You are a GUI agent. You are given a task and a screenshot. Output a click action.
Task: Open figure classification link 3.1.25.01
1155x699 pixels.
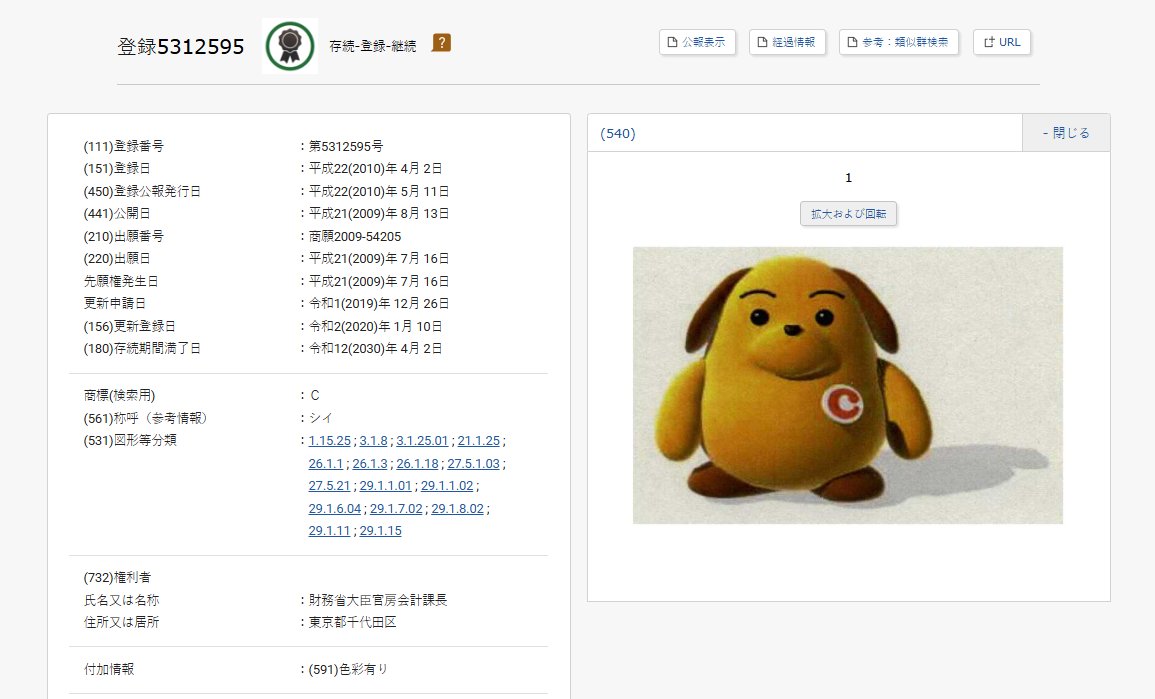[422, 440]
